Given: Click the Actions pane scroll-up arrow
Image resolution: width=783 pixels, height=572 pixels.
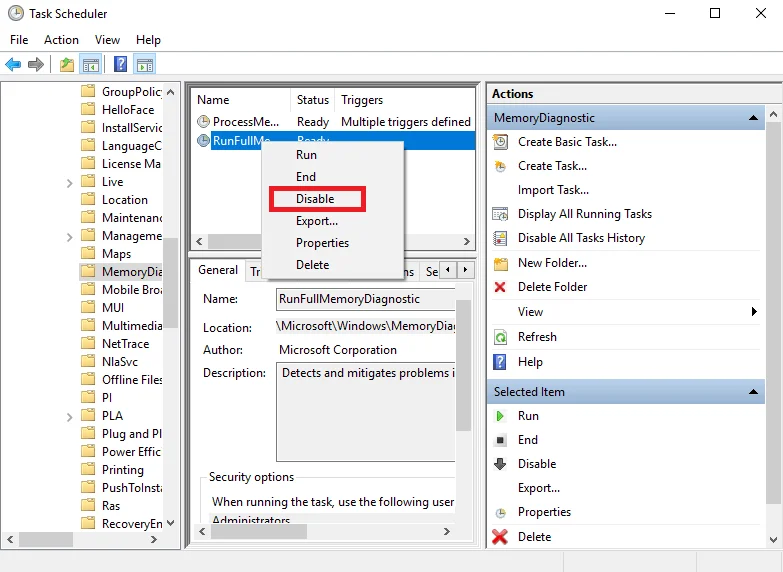Looking at the screenshot, I should (x=774, y=115).
